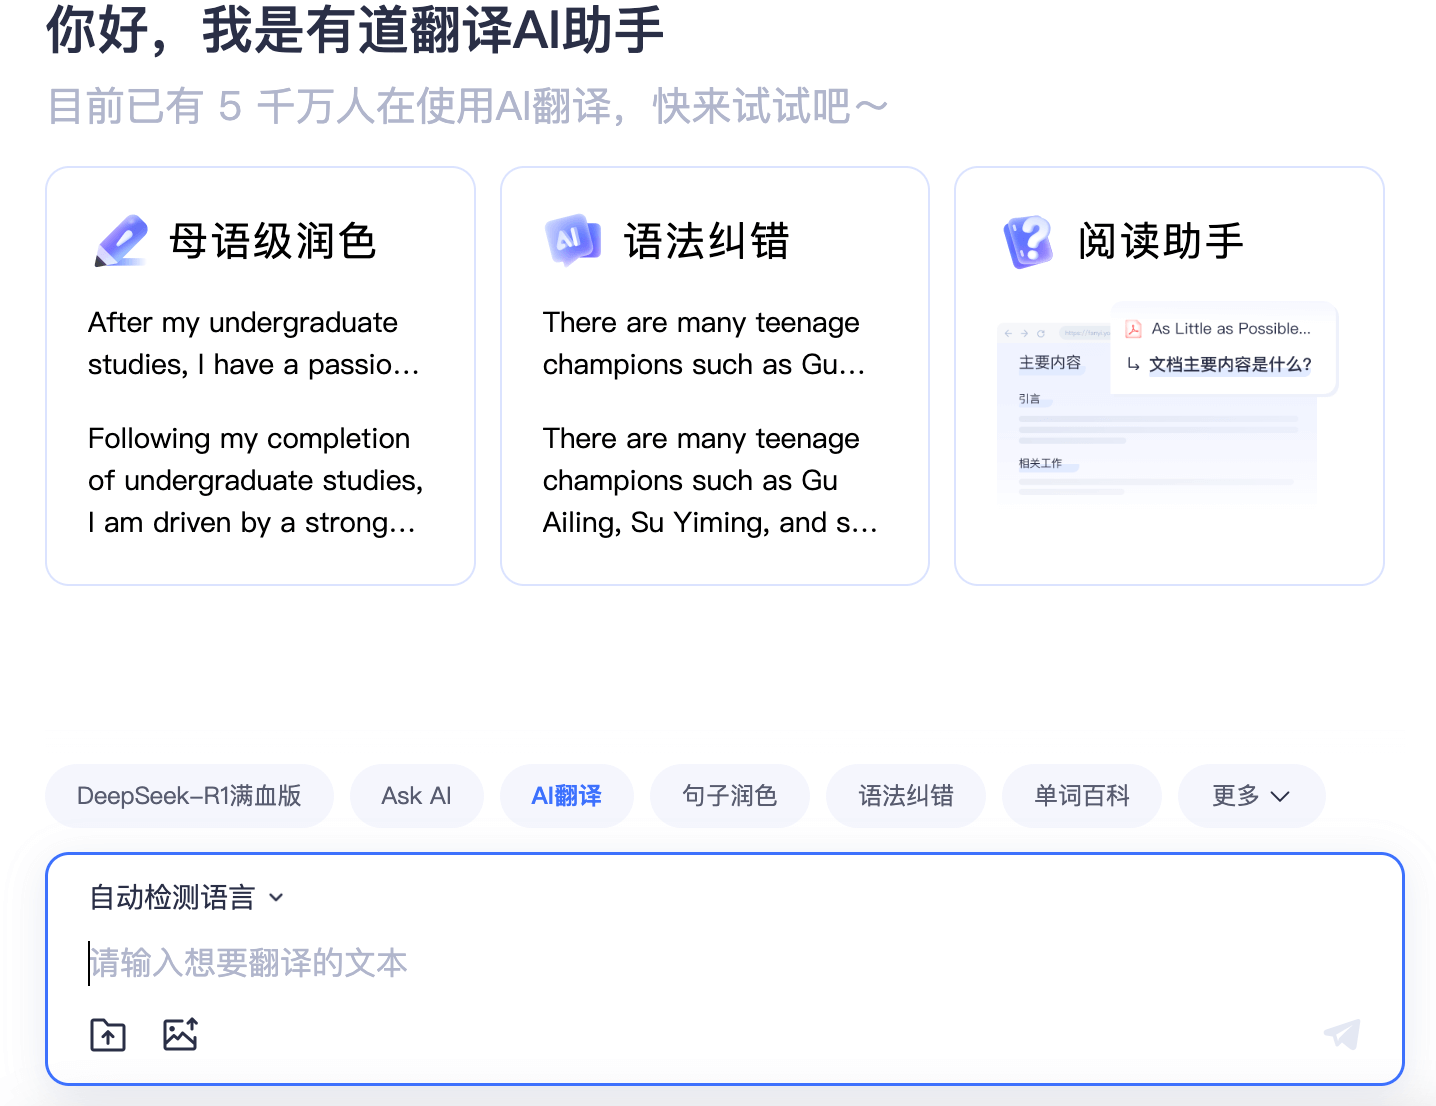Screen dimensions: 1436x1106
Task: Open the 阅读助手 feature card
Action: 1168,375
